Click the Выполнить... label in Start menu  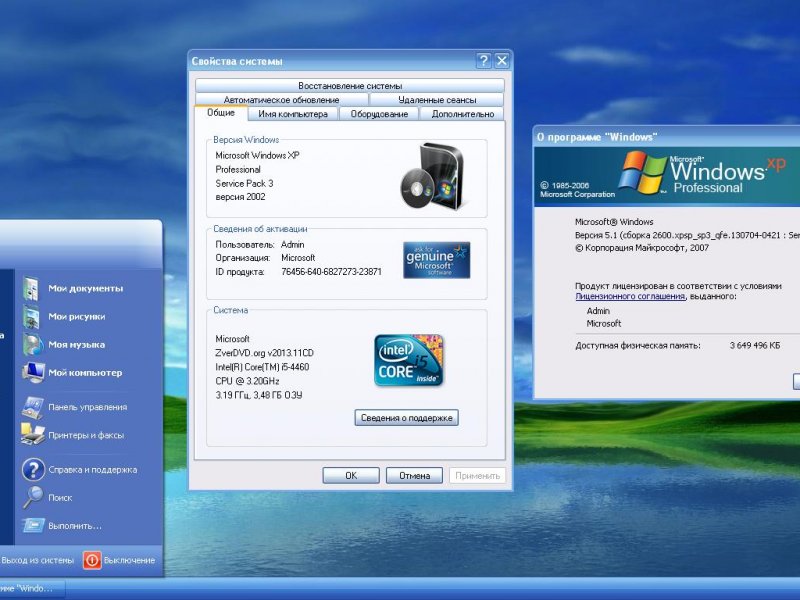coord(74,526)
